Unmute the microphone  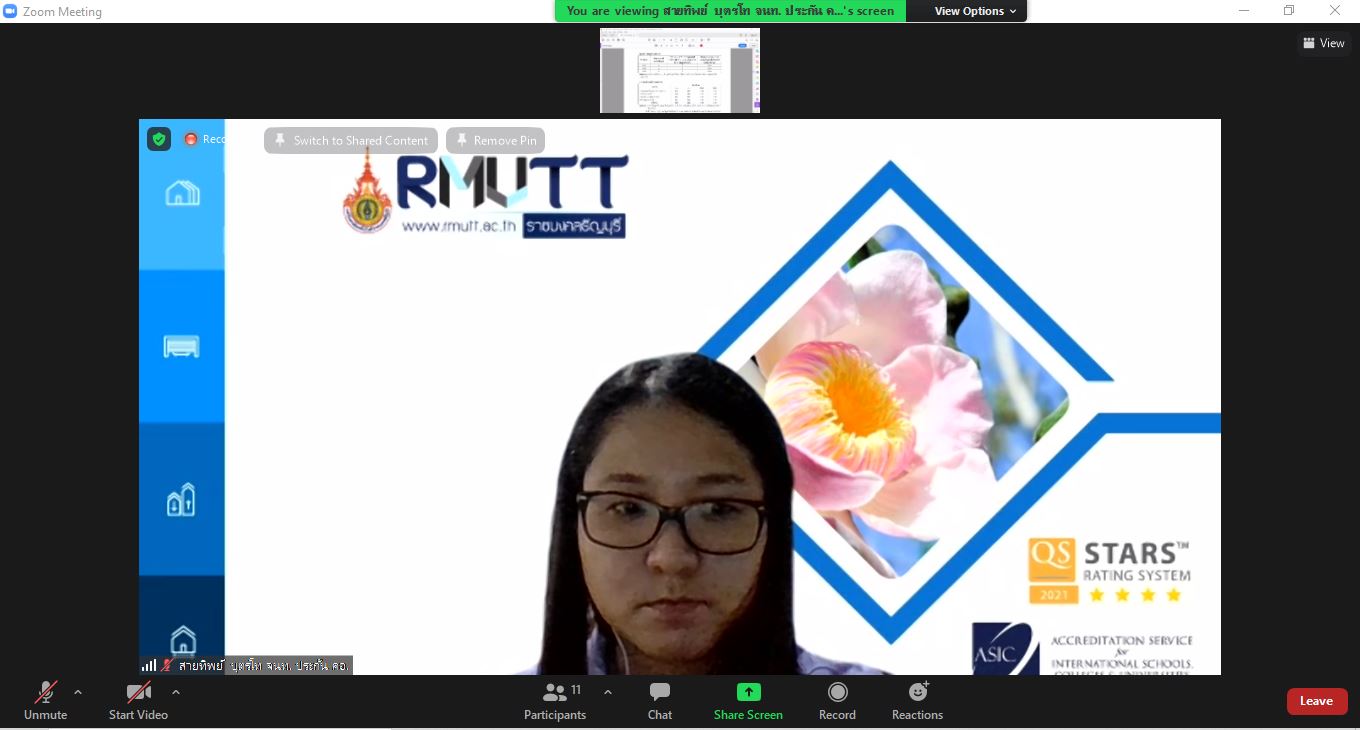(45, 701)
